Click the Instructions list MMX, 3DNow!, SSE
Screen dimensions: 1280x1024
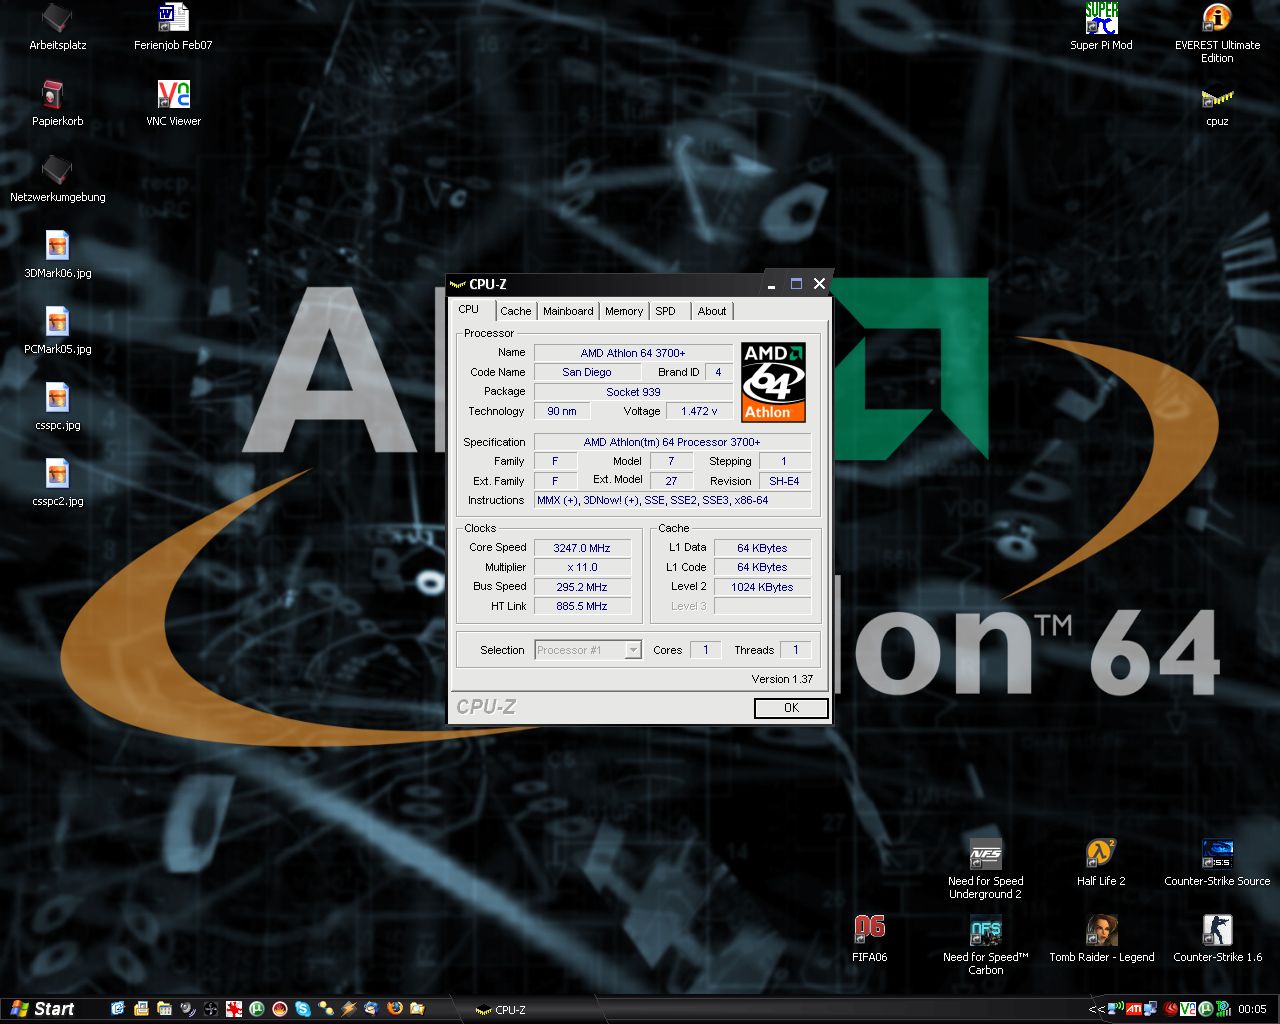tap(672, 500)
